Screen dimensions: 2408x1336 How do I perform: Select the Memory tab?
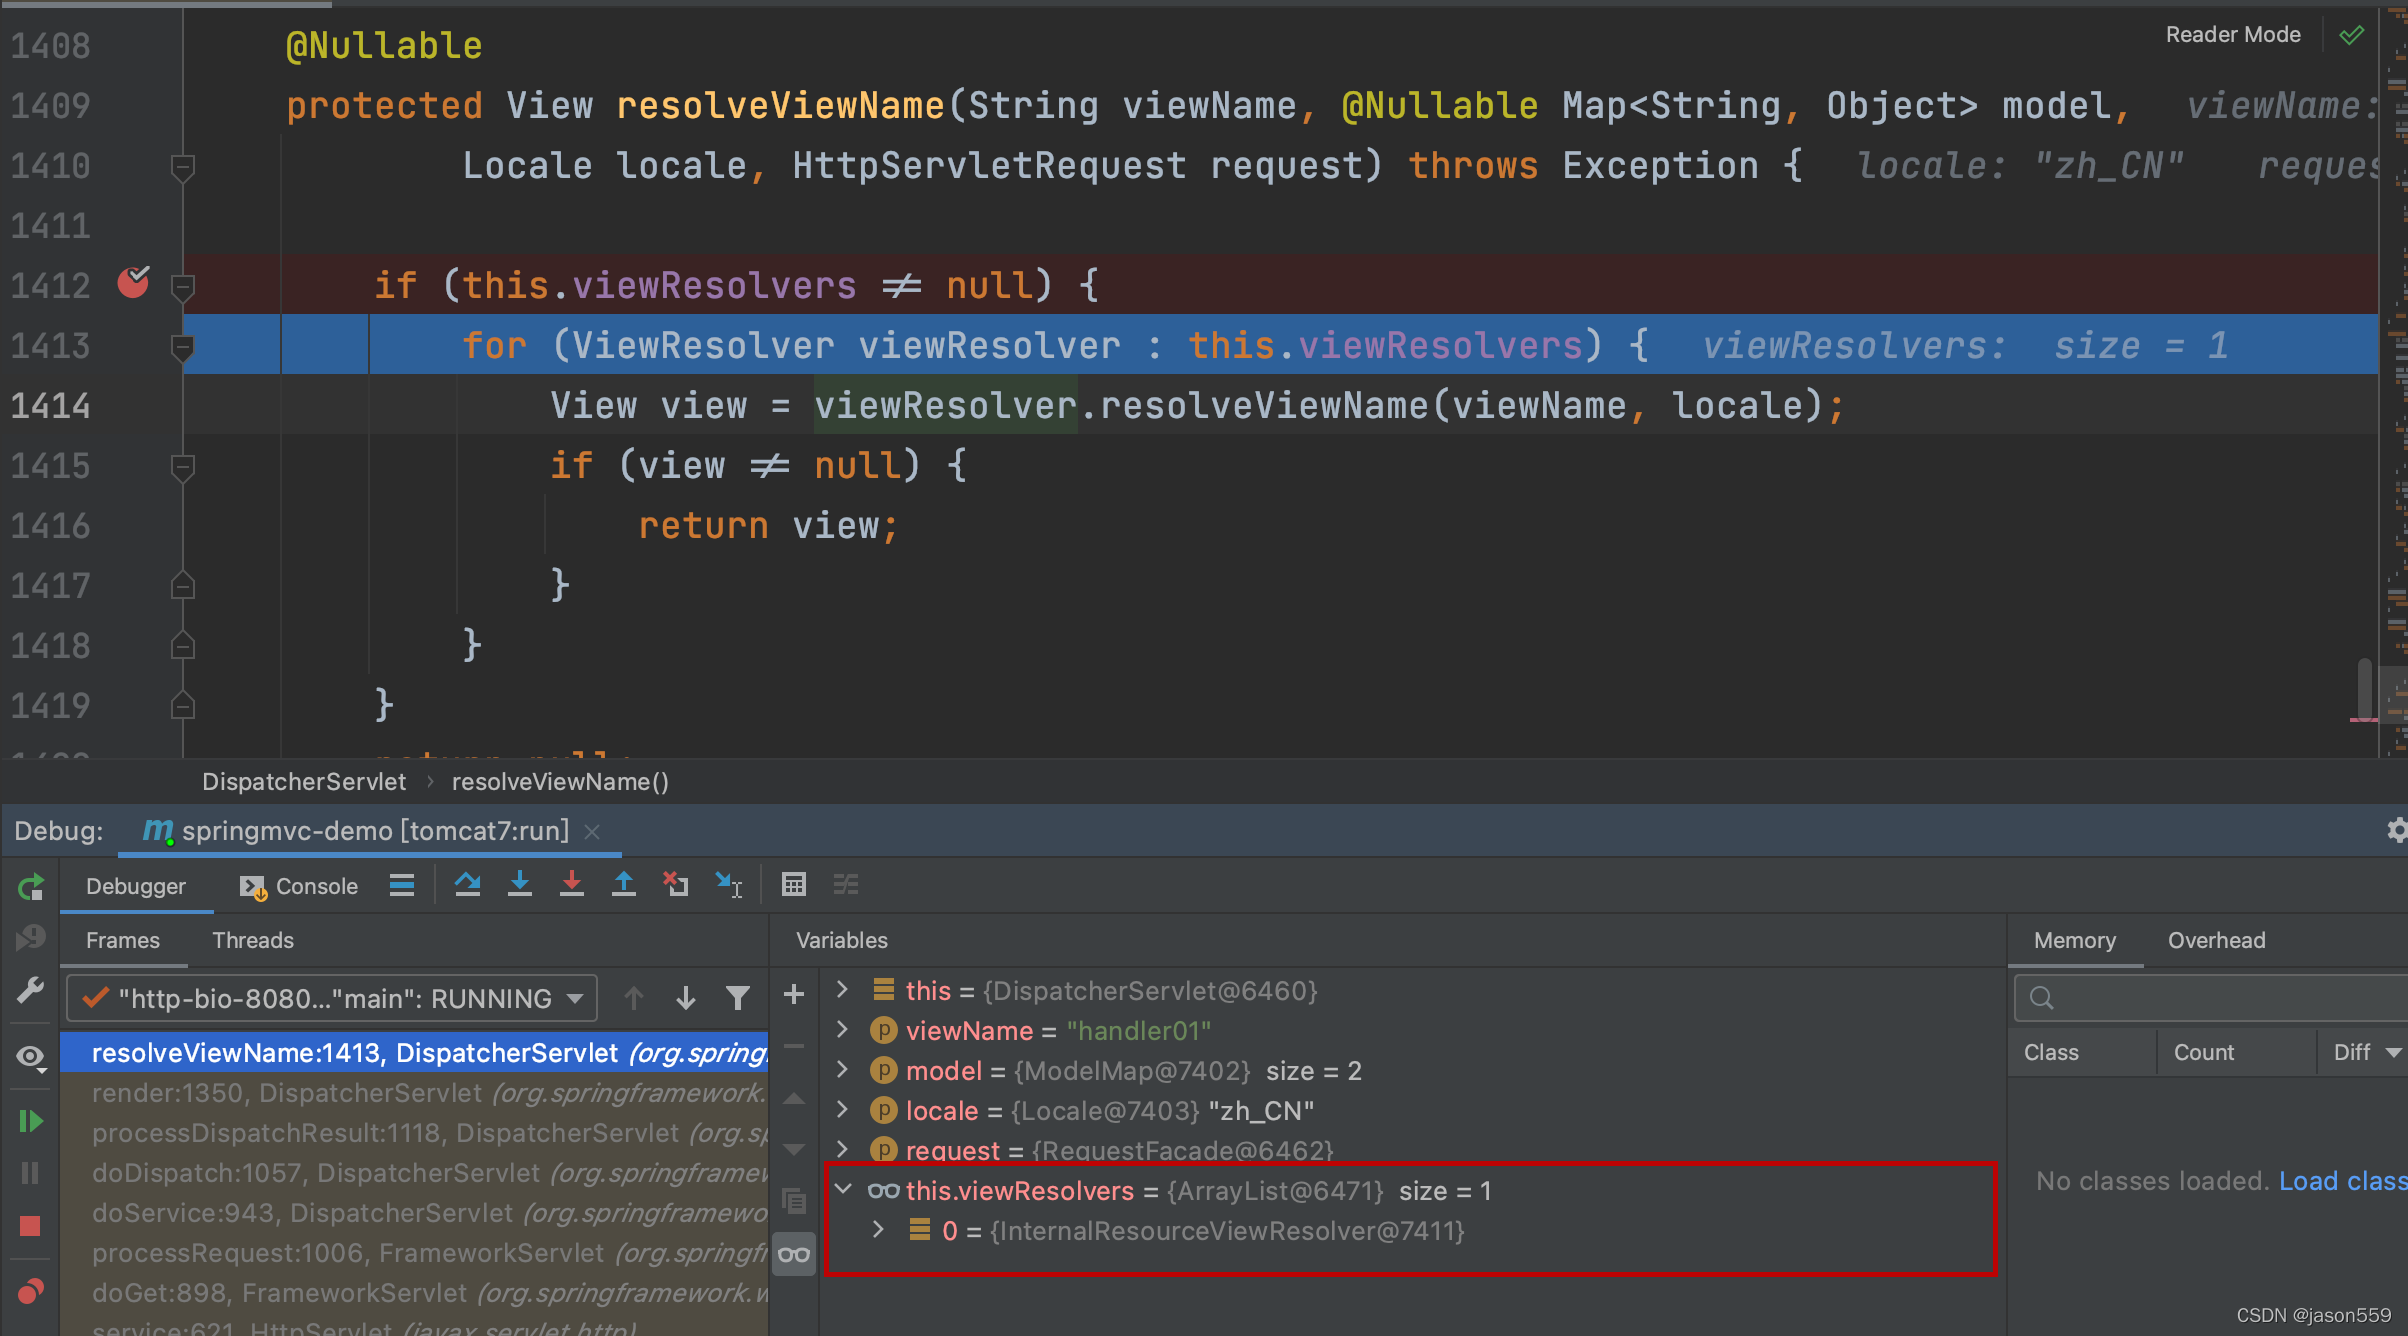point(2075,940)
